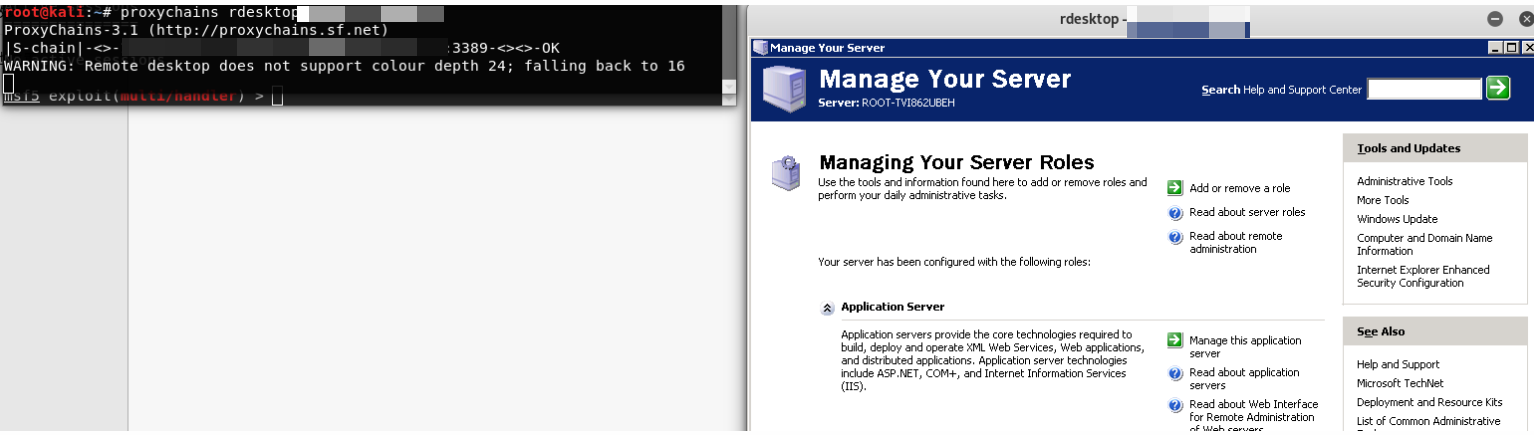Screen dimensions: 1534x435
Task: Click the terminal cursor after the msf5 prompt
Action: (x=277, y=97)
